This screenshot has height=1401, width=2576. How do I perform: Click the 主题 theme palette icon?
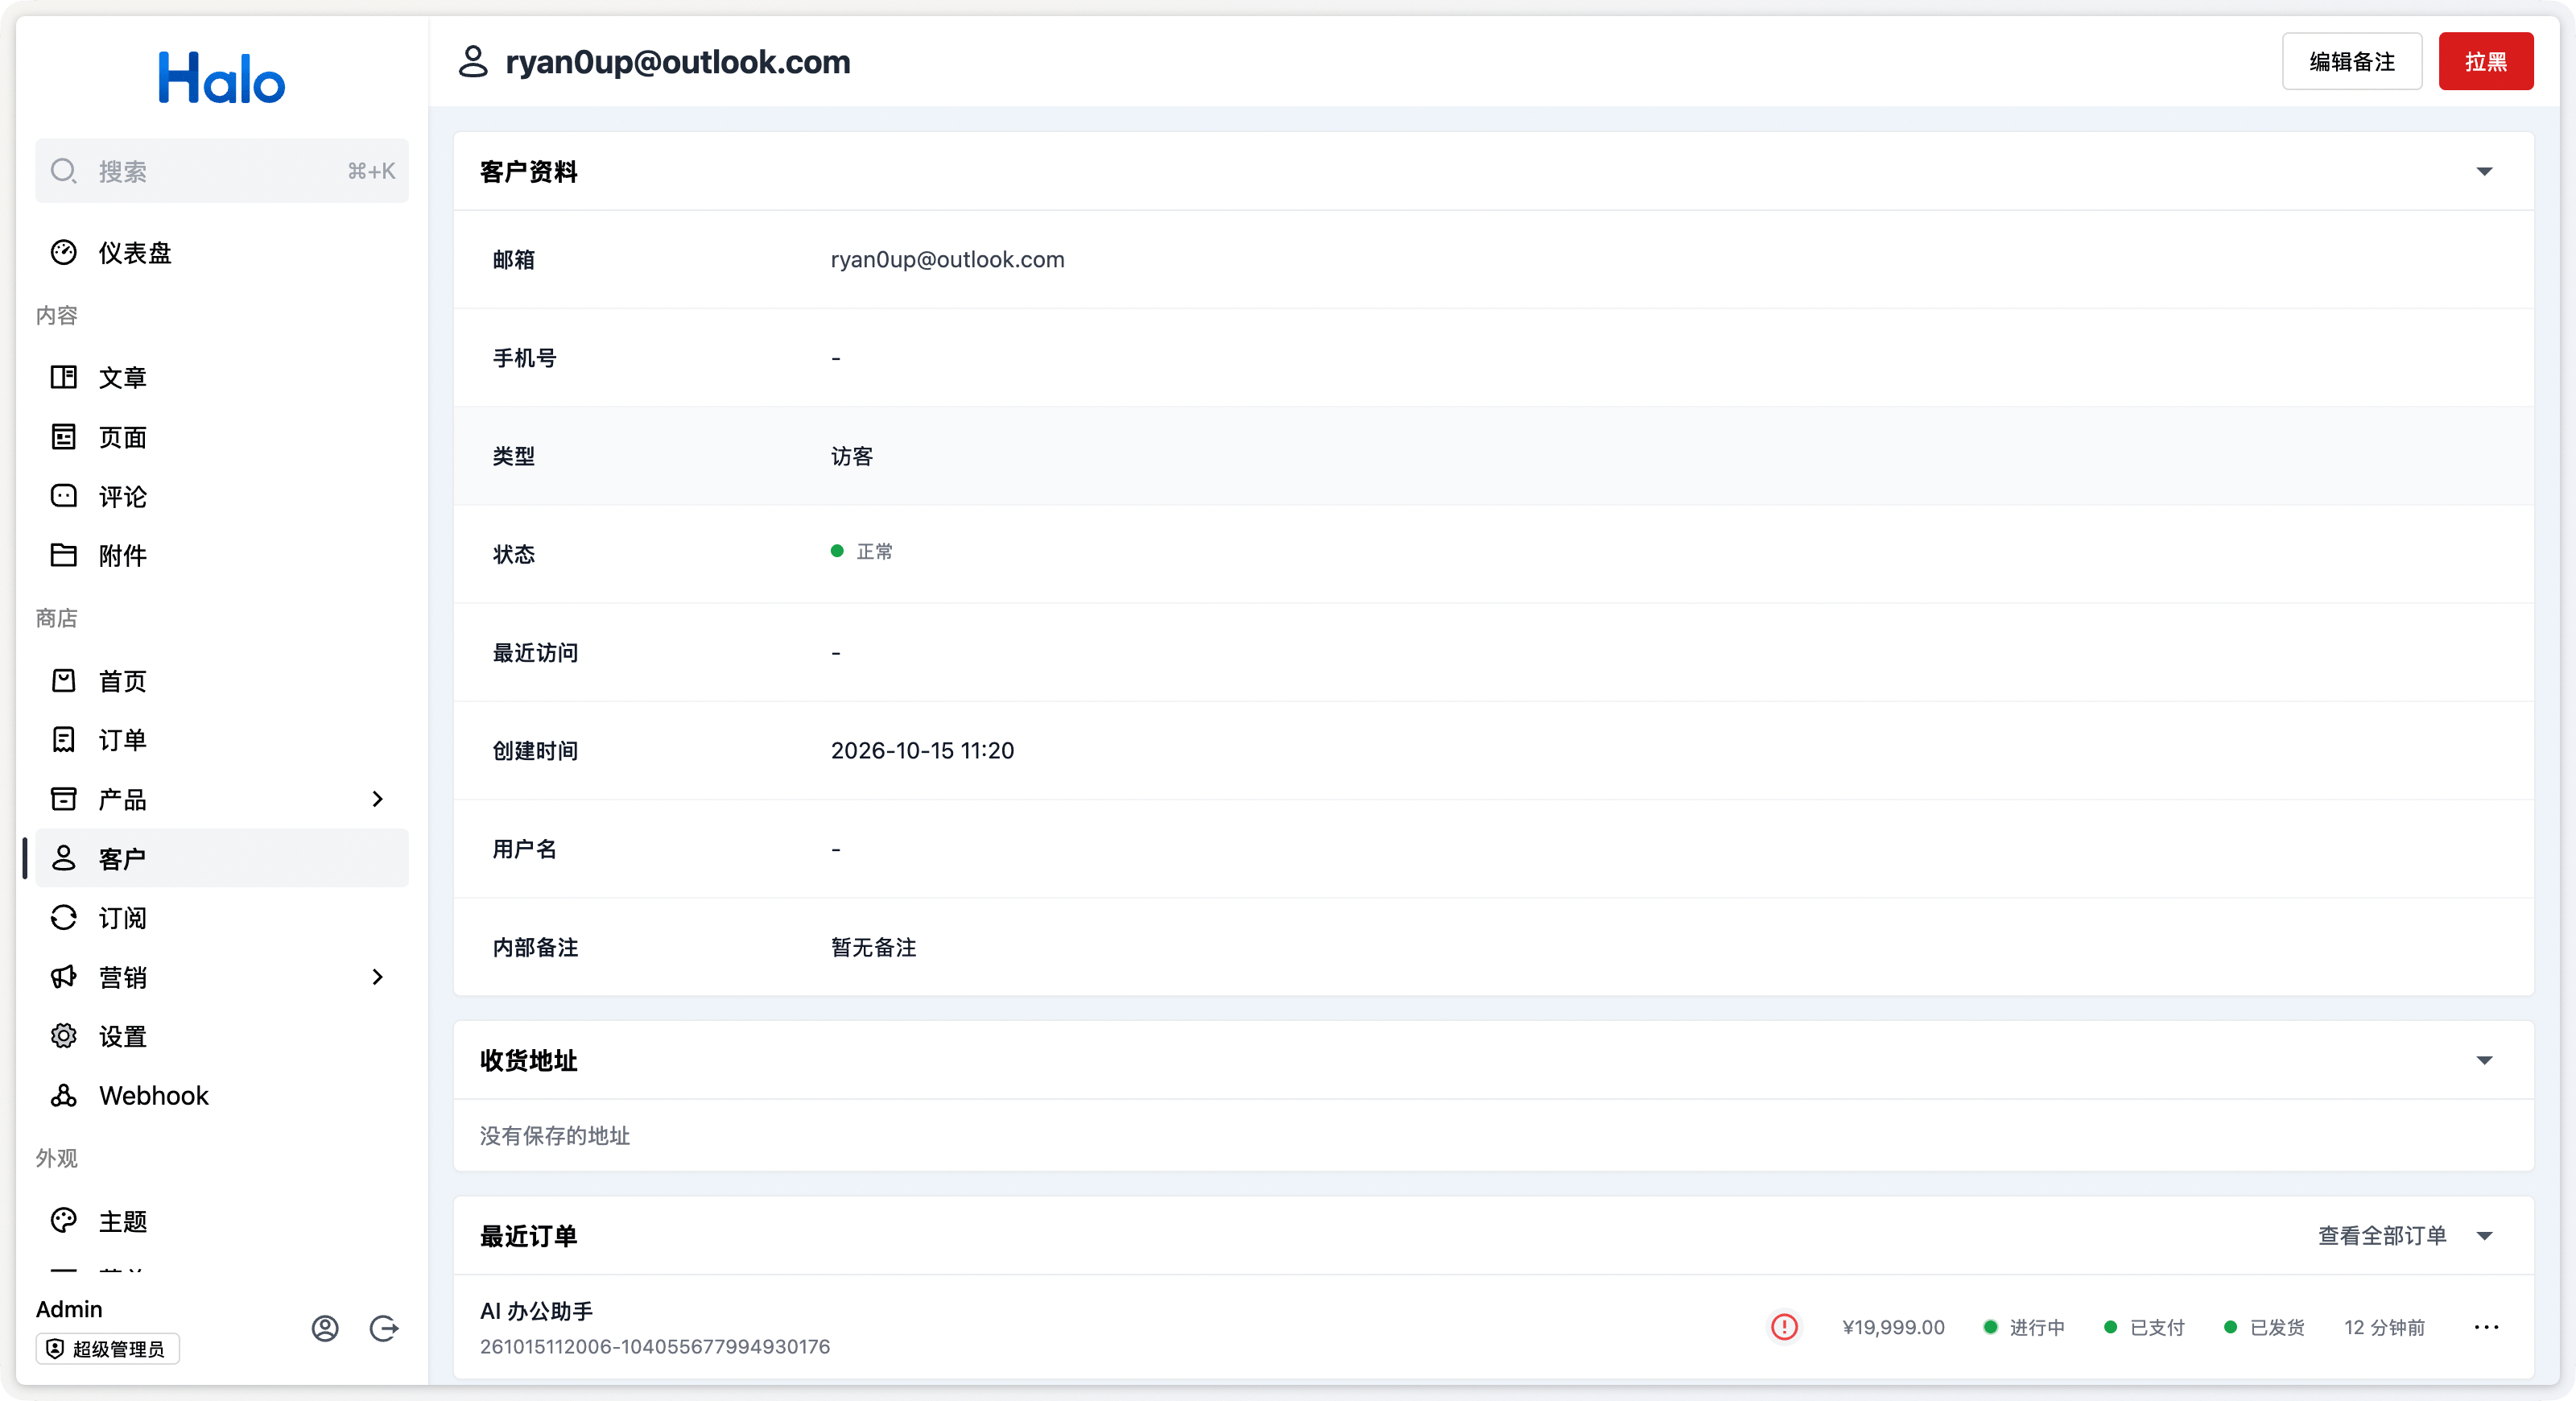tap(64, 1221)
